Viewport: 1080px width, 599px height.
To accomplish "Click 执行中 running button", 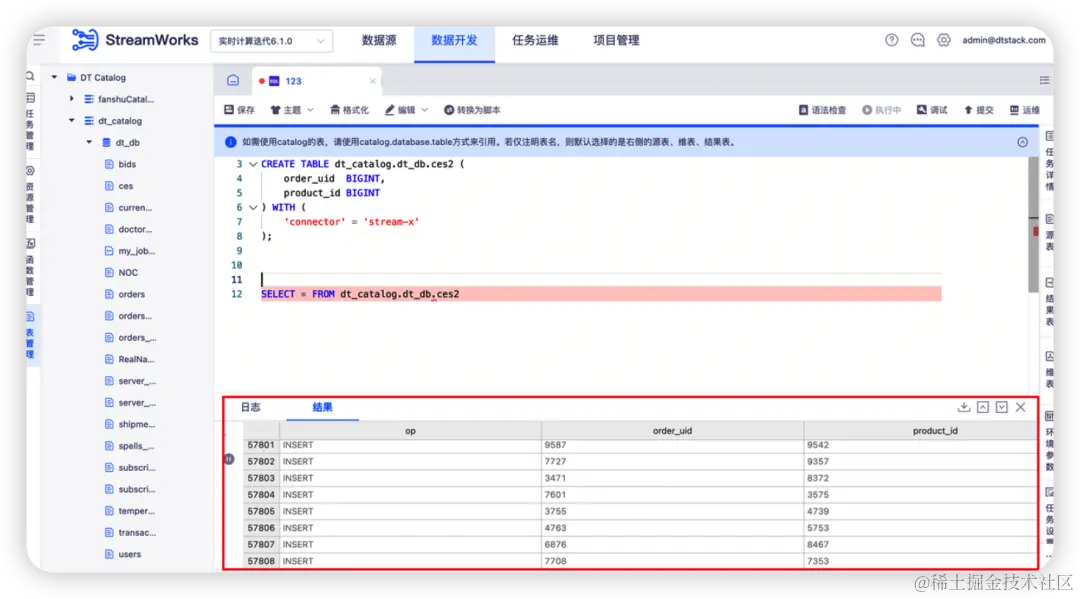I will click(881, 109).
